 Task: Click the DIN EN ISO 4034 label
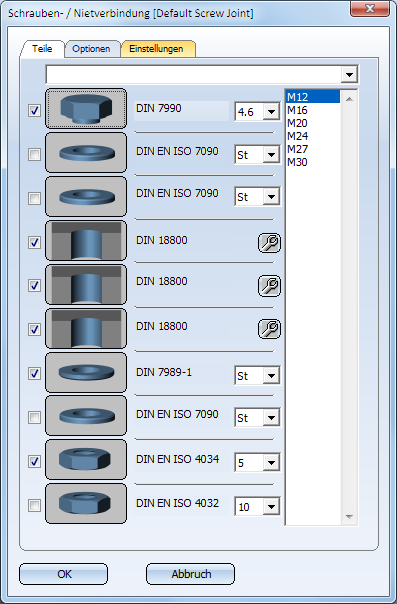pyautogui.click(x=178, y=459)
